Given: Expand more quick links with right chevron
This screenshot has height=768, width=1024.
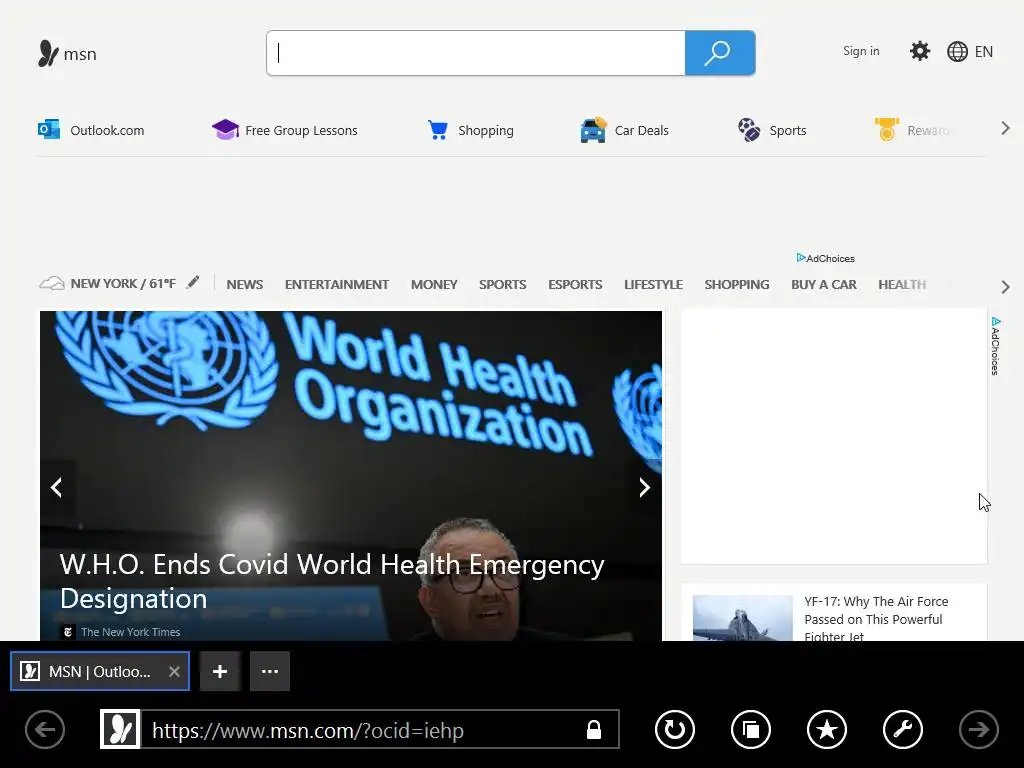Looking at the screenshot, I should coord(1005,129).
